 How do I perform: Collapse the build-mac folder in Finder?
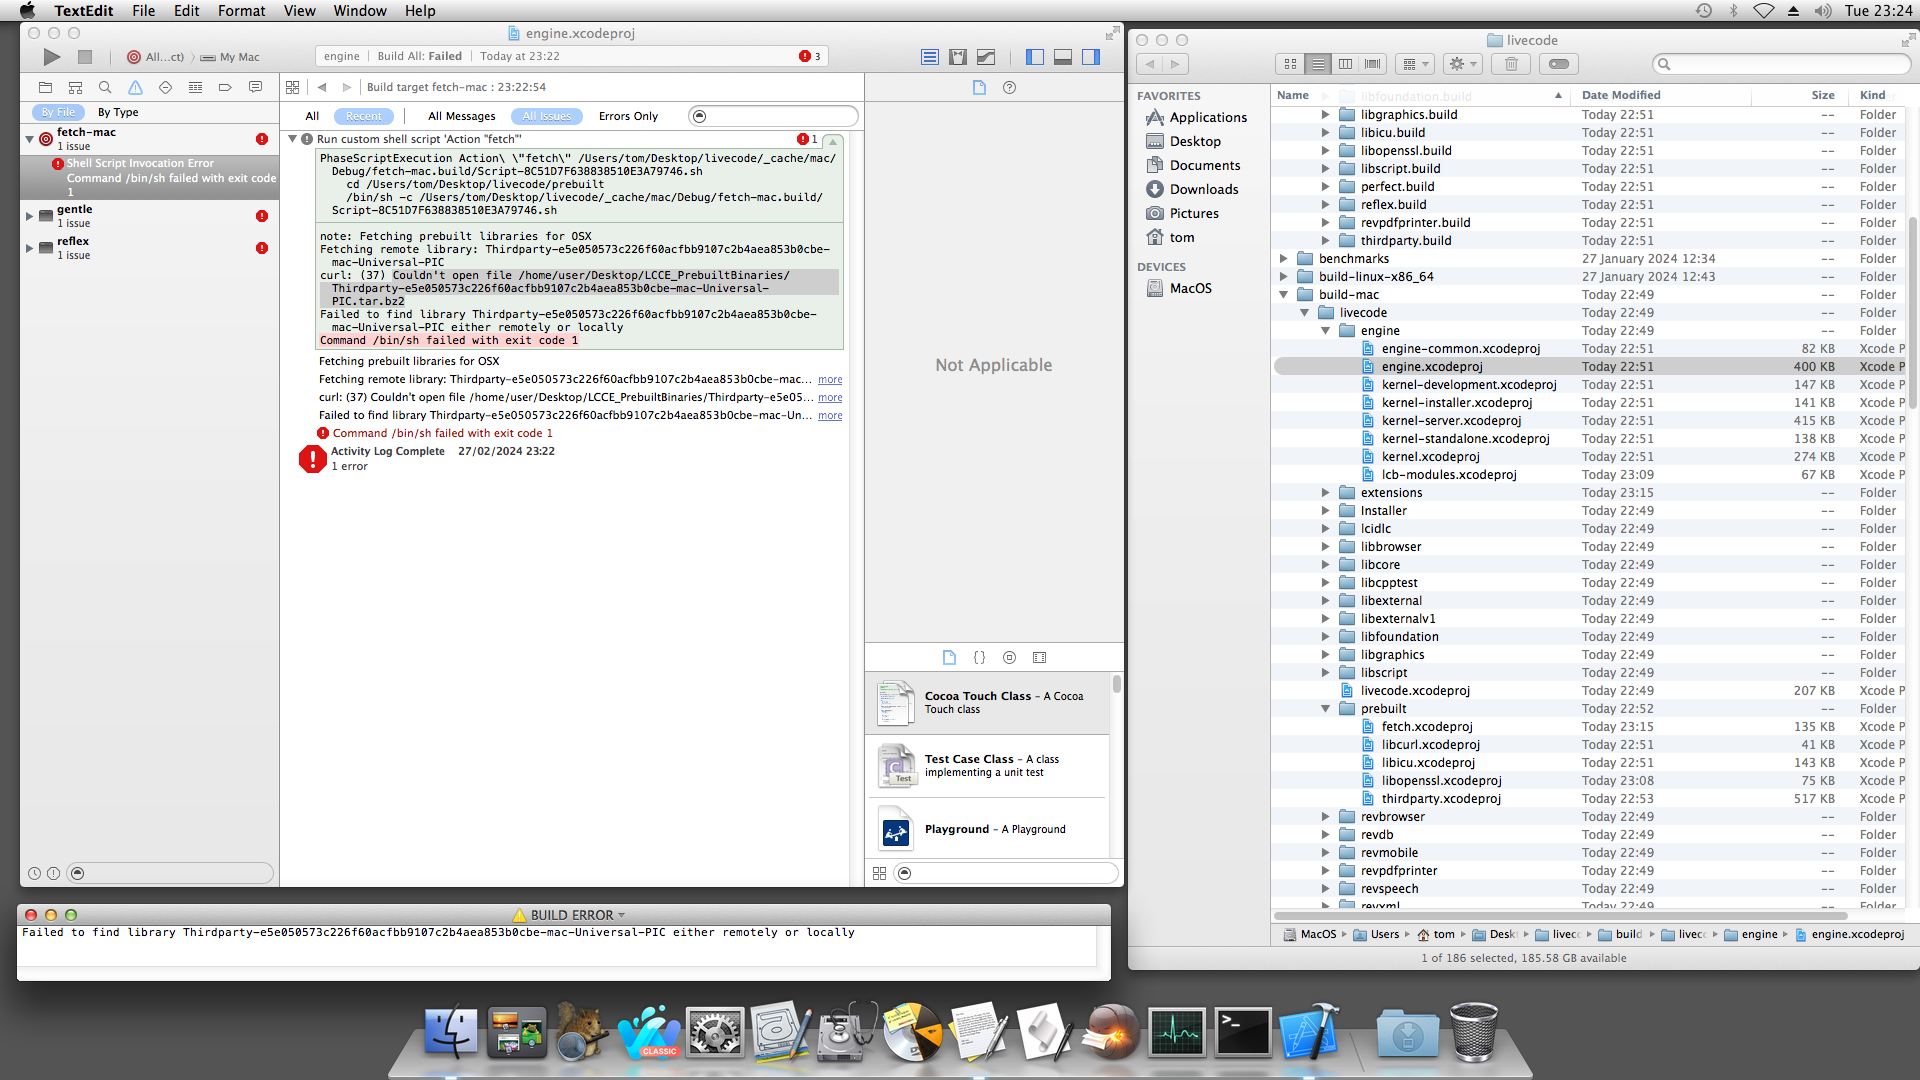point(1283,295)
